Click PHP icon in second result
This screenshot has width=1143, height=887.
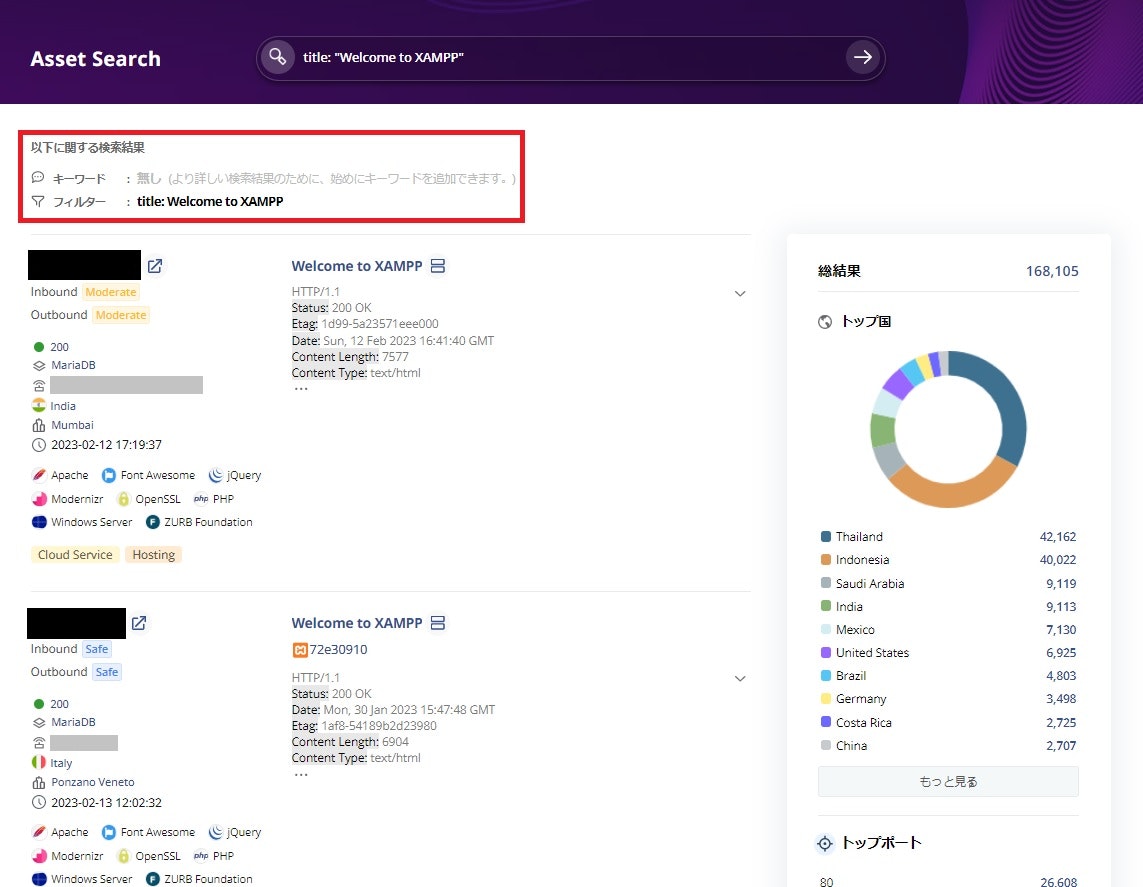coord(200,856)
